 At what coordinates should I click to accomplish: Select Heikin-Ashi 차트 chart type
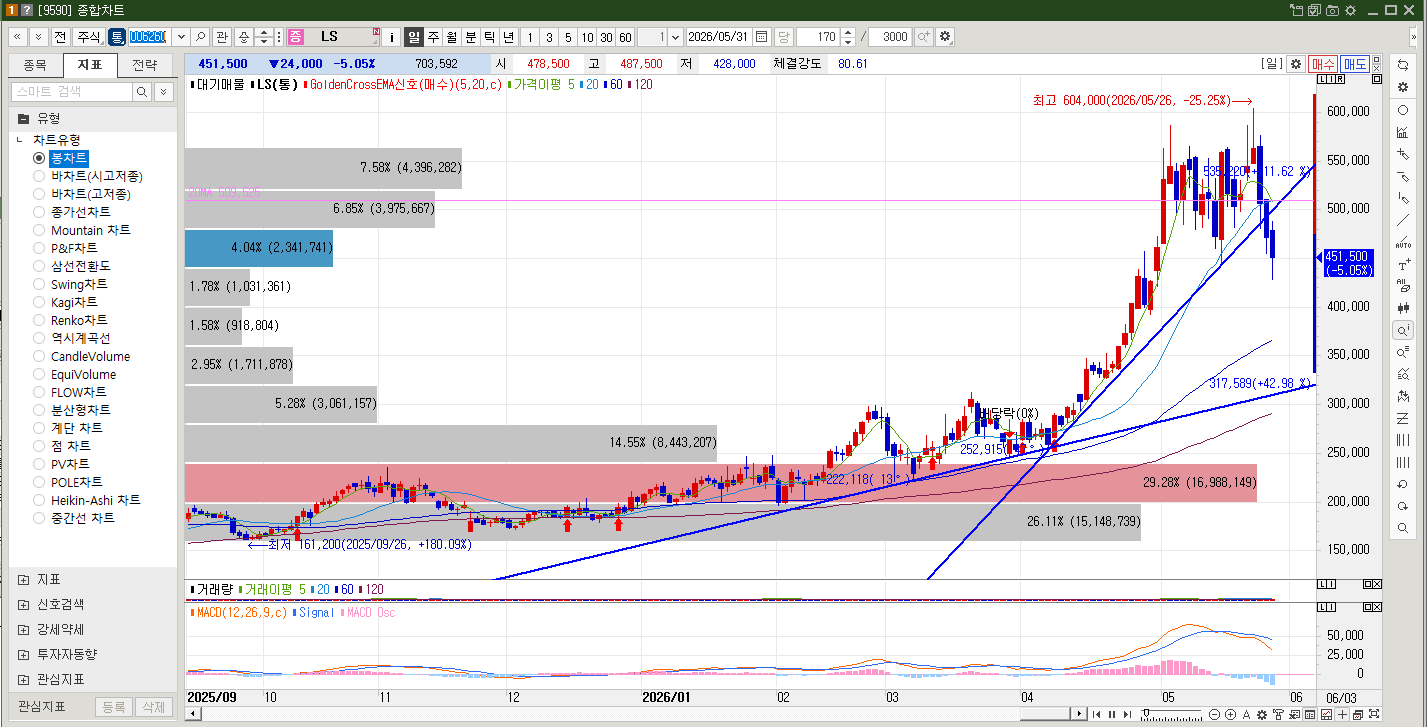click(x=86, y=500)
